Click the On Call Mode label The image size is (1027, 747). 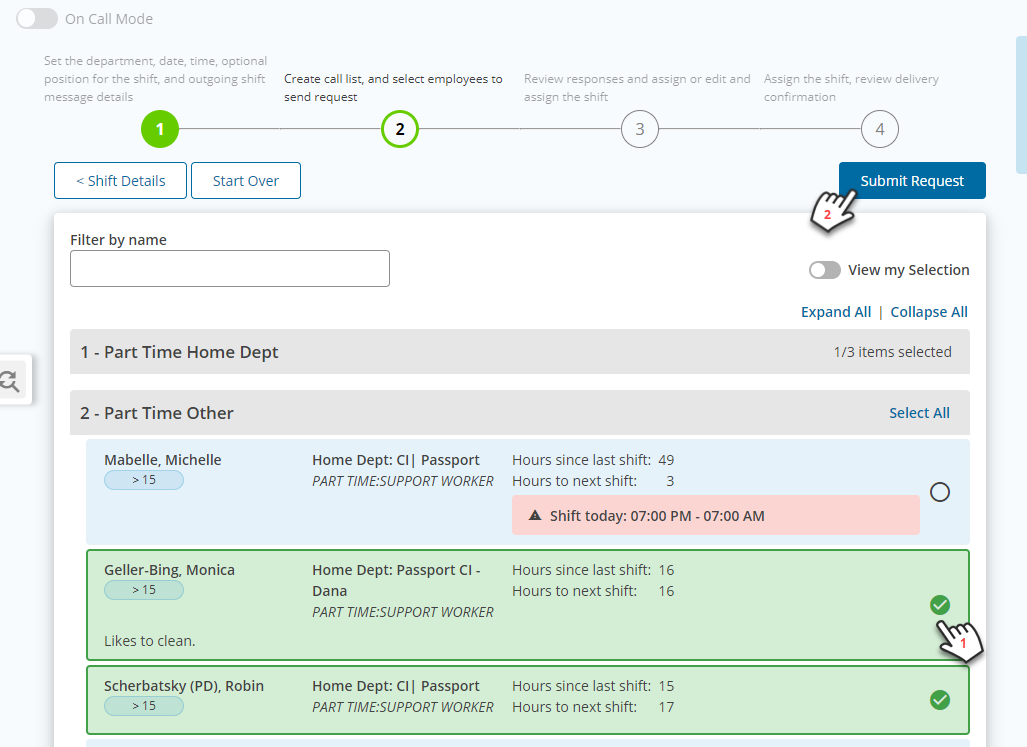tap(109, 19)
